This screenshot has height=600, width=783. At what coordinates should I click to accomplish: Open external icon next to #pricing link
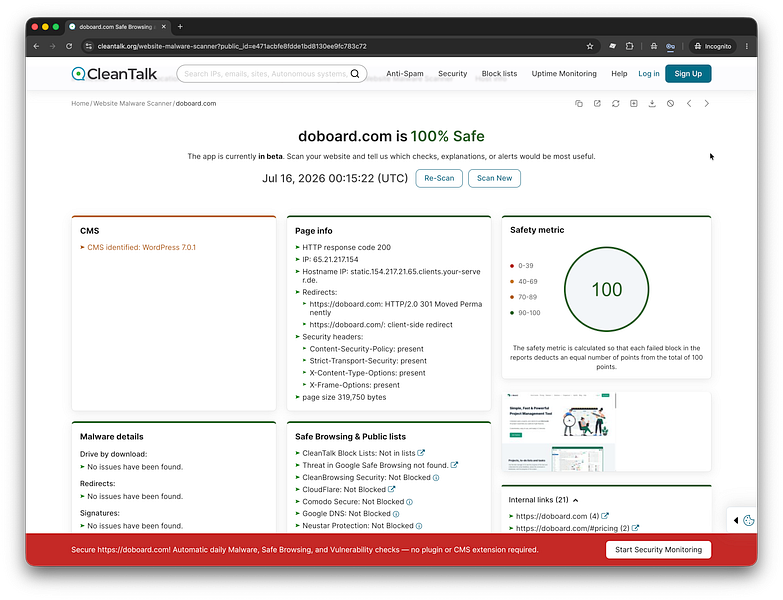pyautogui.click(x=635, y=528)
